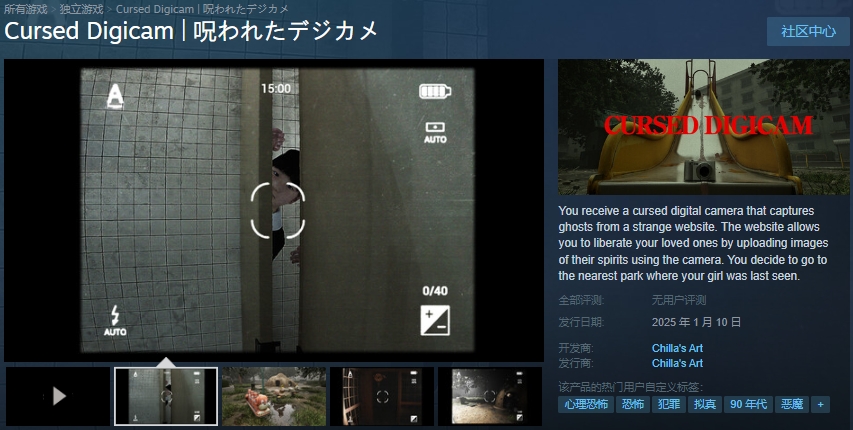Open the Cursed Digicam header capsule image
The width and height of the screenshot is (853, 430).
tap(703, 127)
